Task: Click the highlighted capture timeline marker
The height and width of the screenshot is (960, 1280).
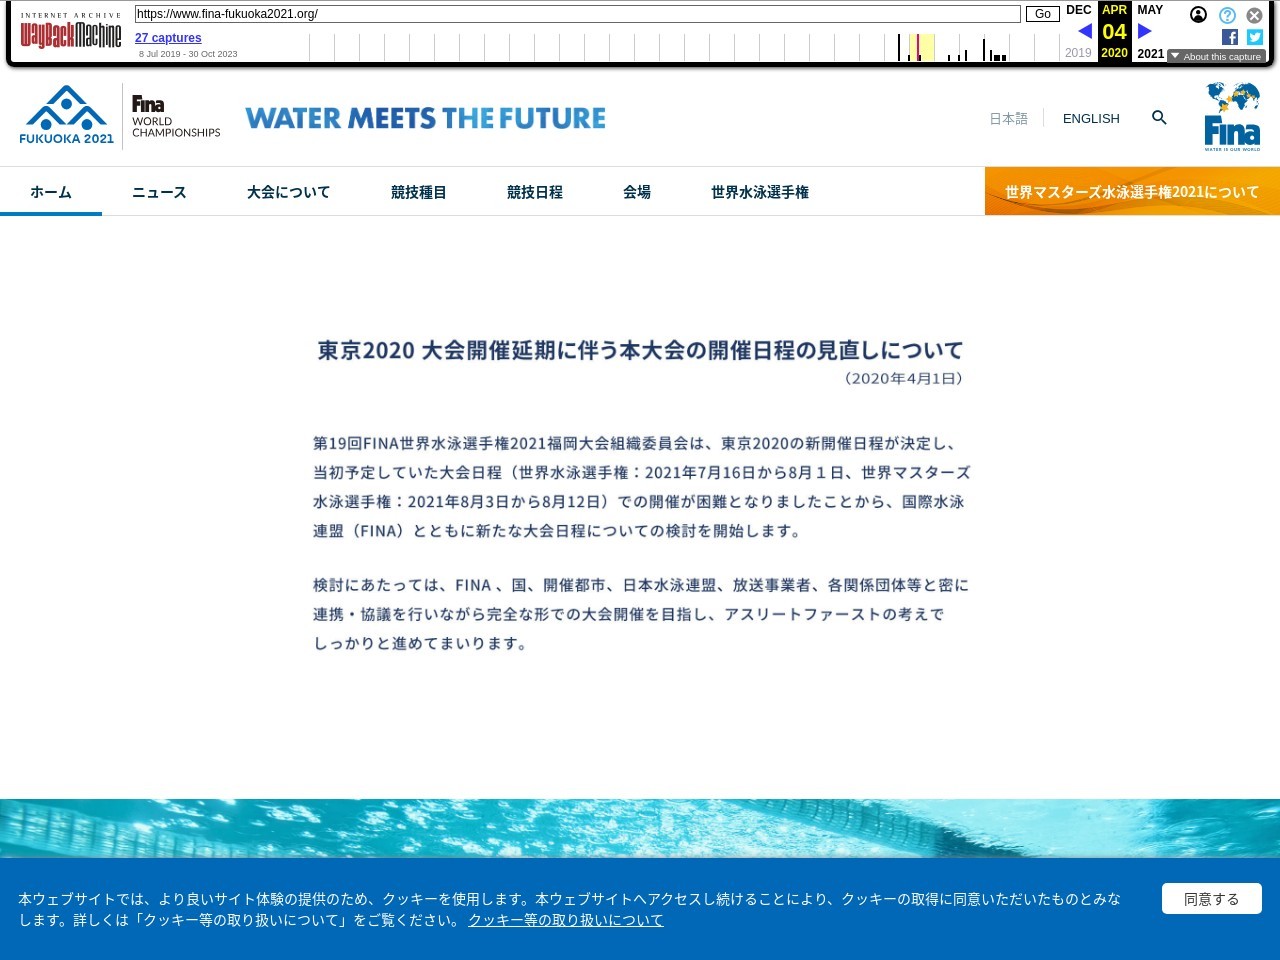Action: coord(919,48)
